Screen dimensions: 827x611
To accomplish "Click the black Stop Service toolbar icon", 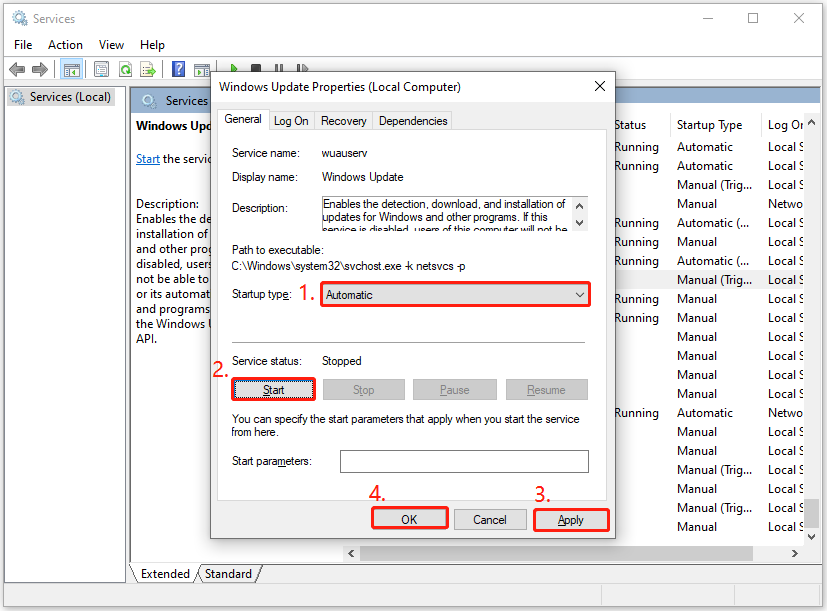I will point(256,69).
